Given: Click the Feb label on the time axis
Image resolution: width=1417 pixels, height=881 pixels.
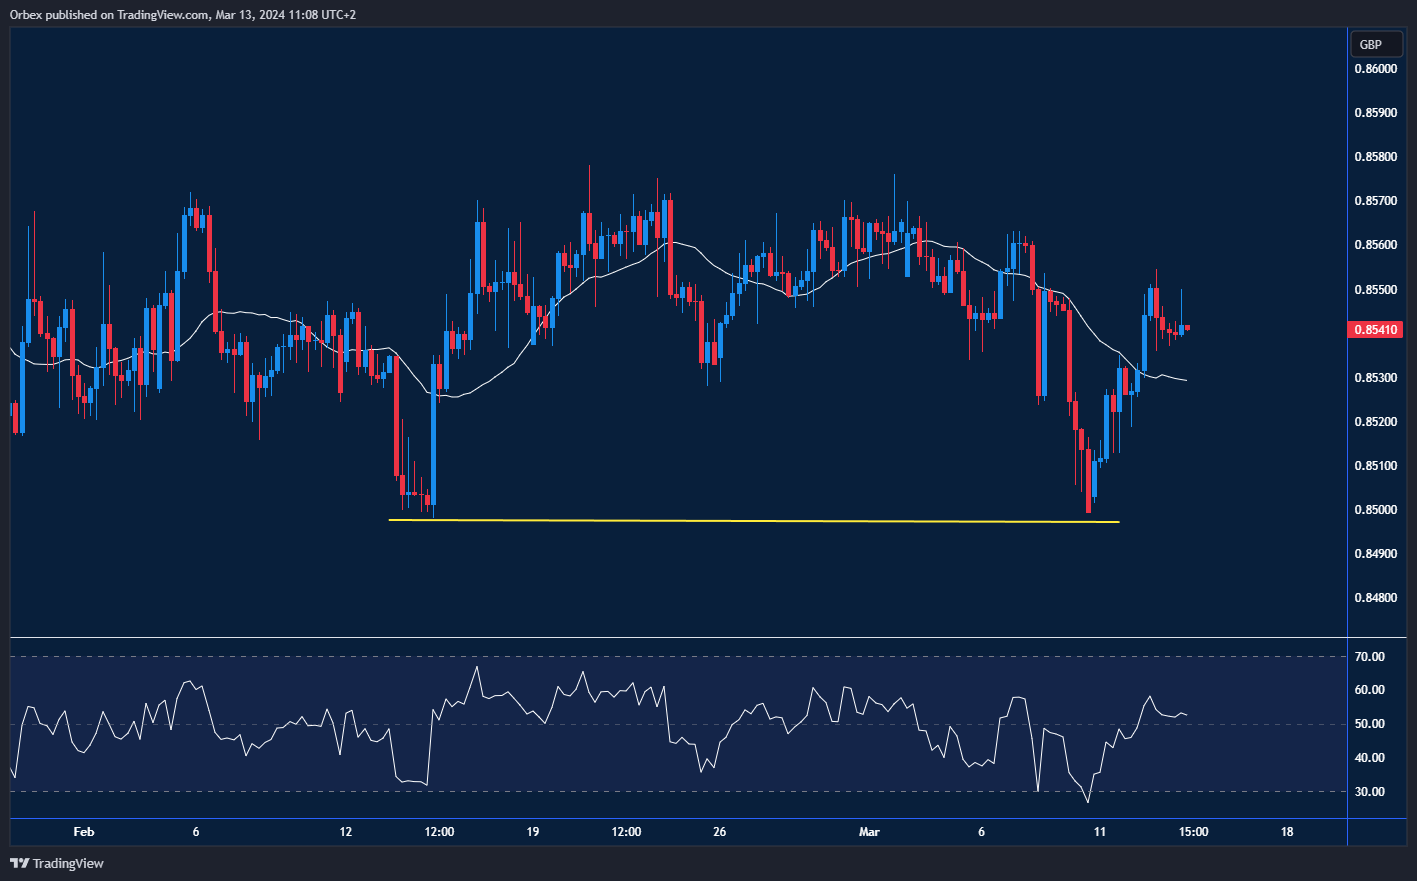Looking at the screenshot, I should point(84,831).
